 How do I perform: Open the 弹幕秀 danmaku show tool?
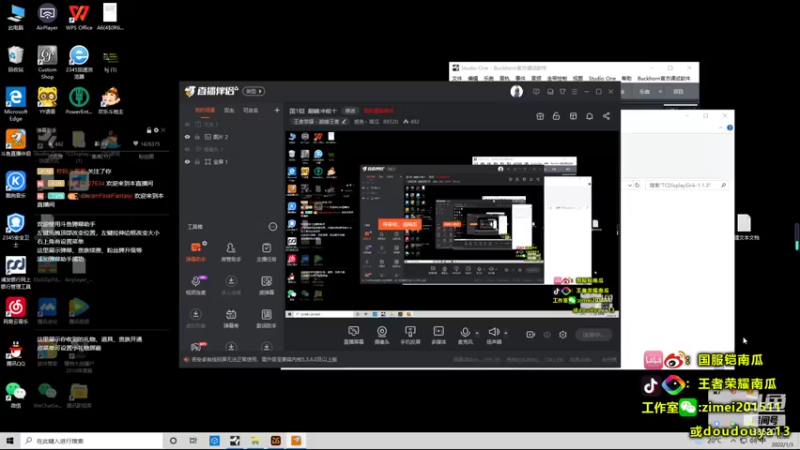point(231,318)
